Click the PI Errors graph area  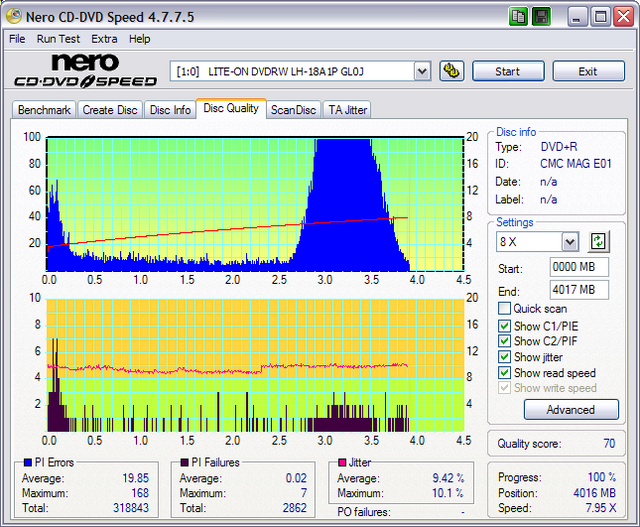[x=255, y=204]
